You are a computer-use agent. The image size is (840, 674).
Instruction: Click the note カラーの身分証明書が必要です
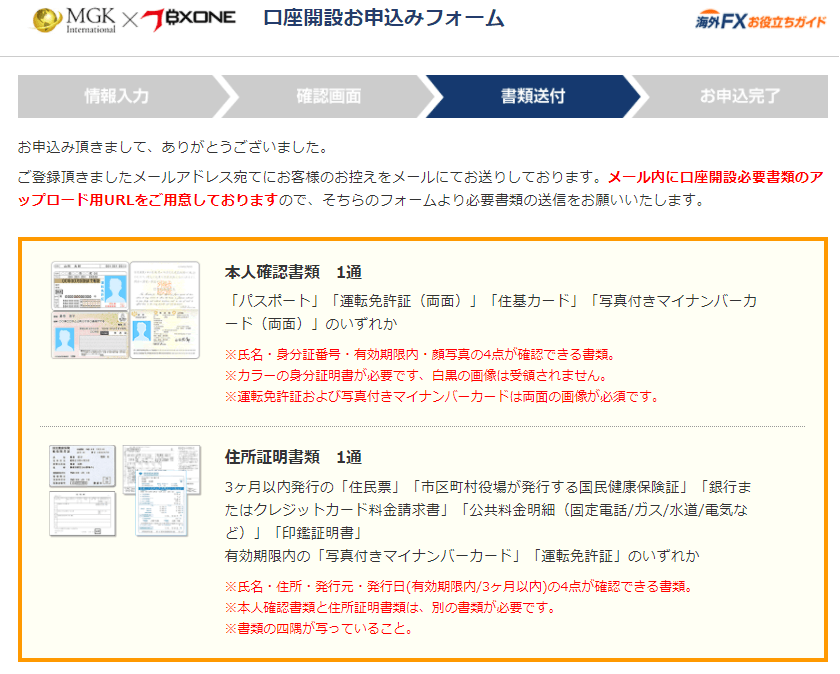click(x=416, y=376)
